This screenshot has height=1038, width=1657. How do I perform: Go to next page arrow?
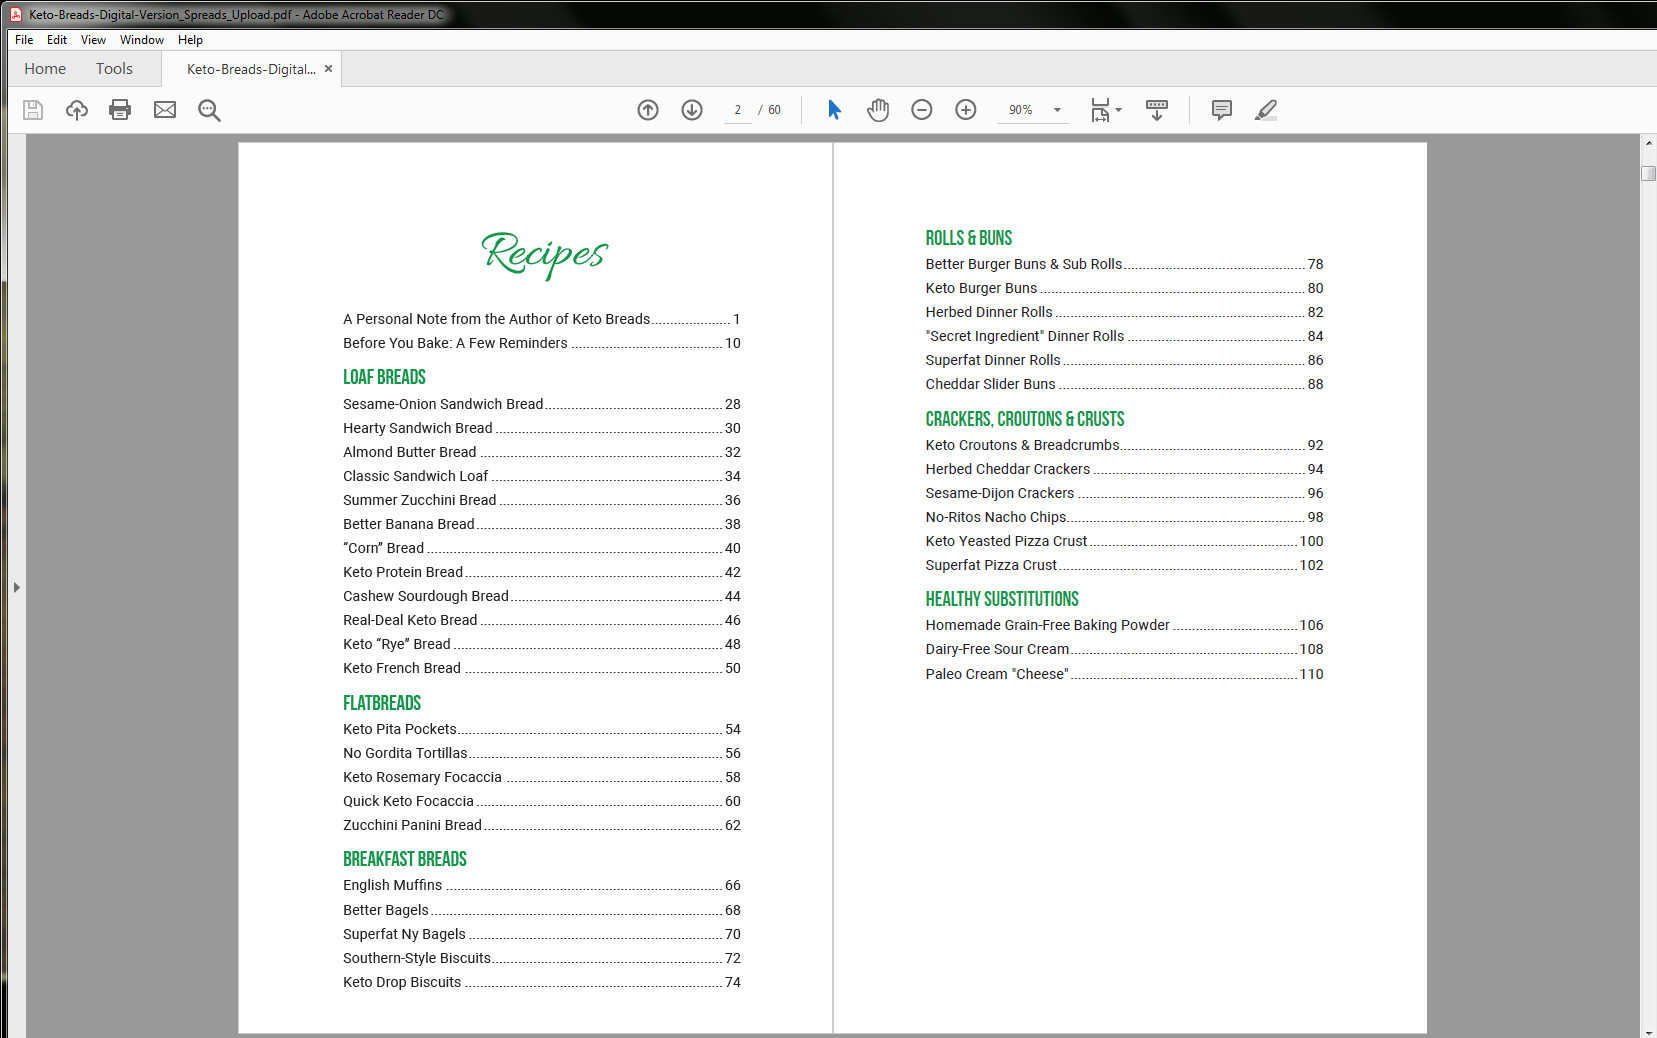(x=692, y=110)
